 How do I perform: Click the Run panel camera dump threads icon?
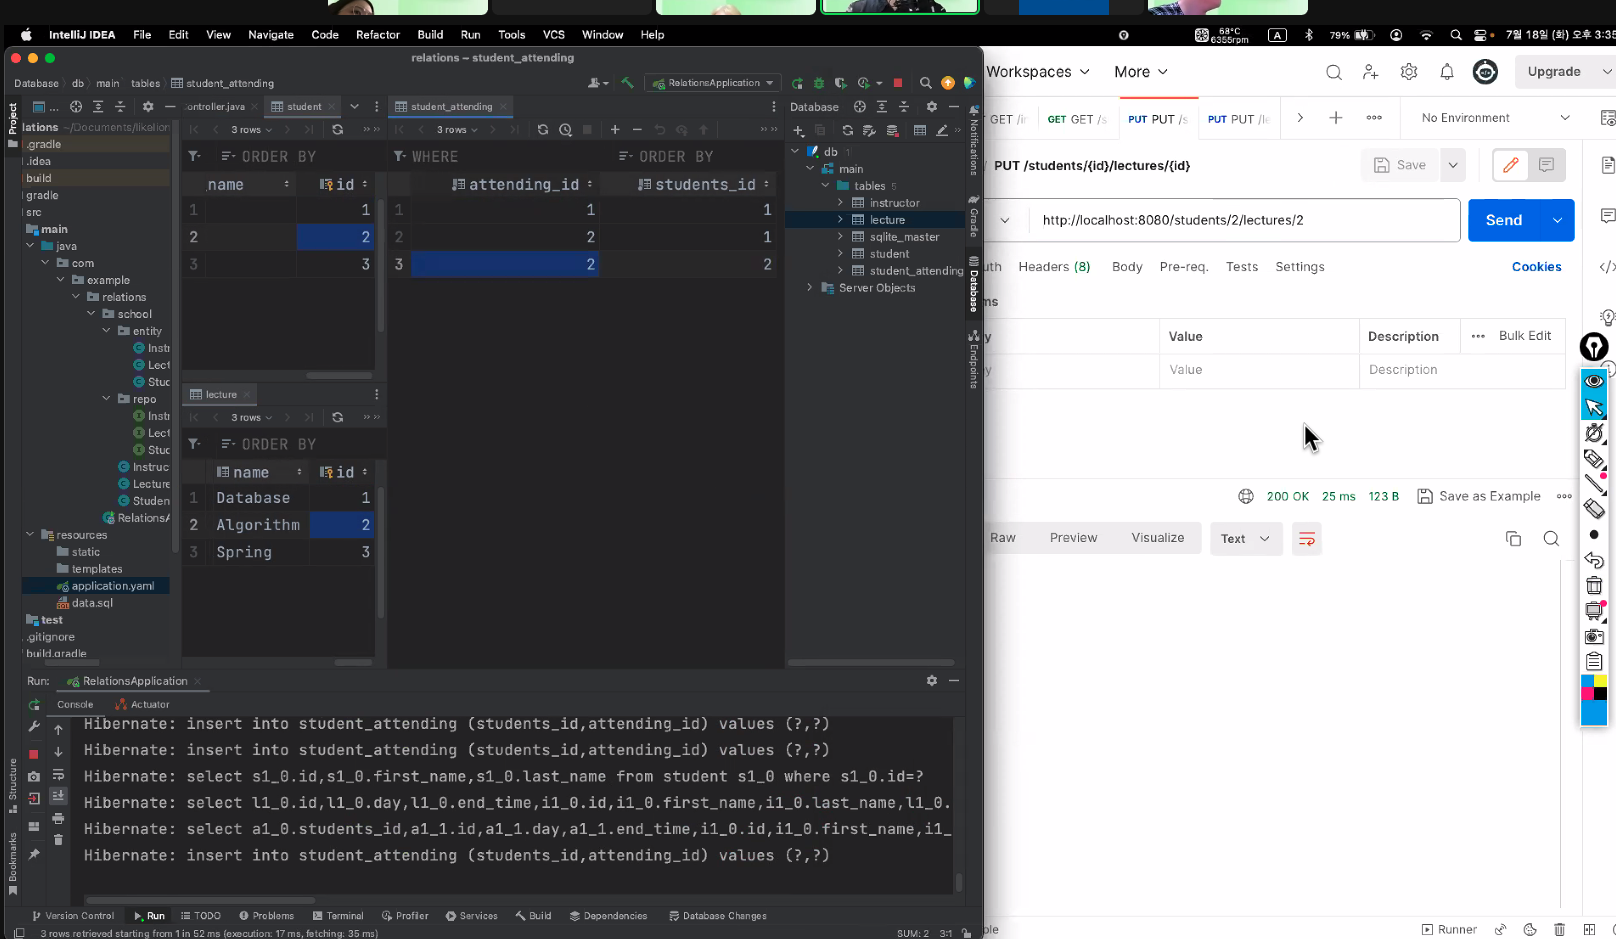[34, 776]
